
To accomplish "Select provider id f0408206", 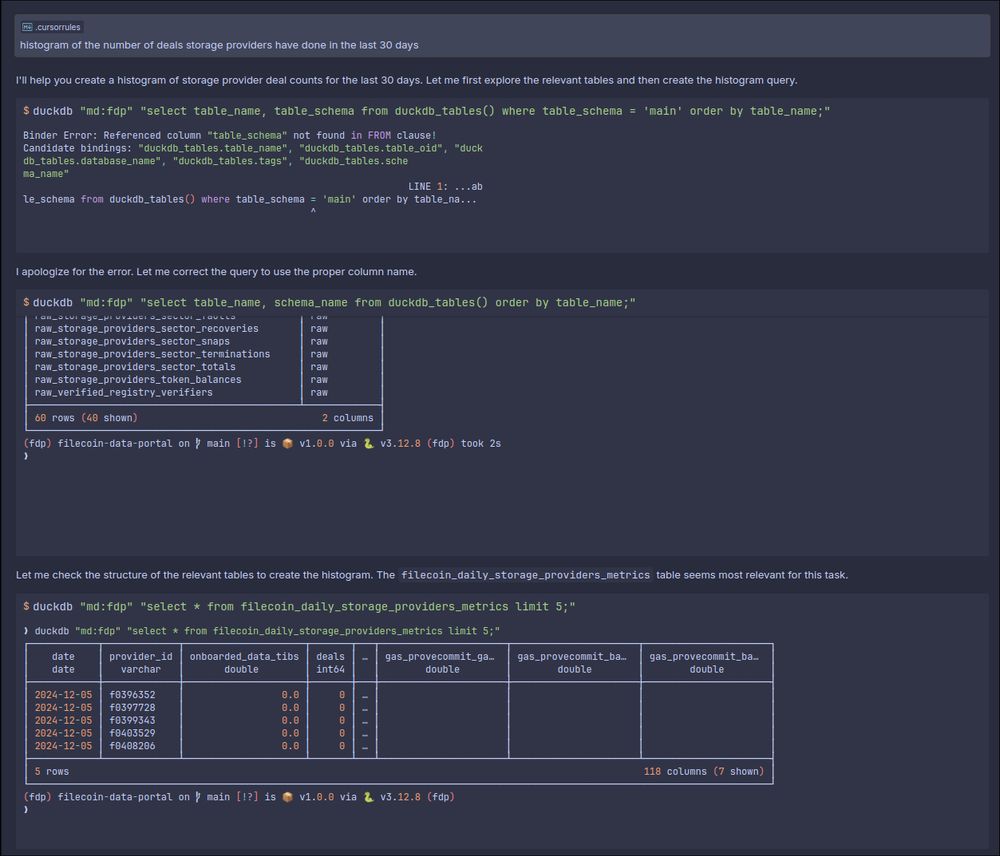I will 132,746.
